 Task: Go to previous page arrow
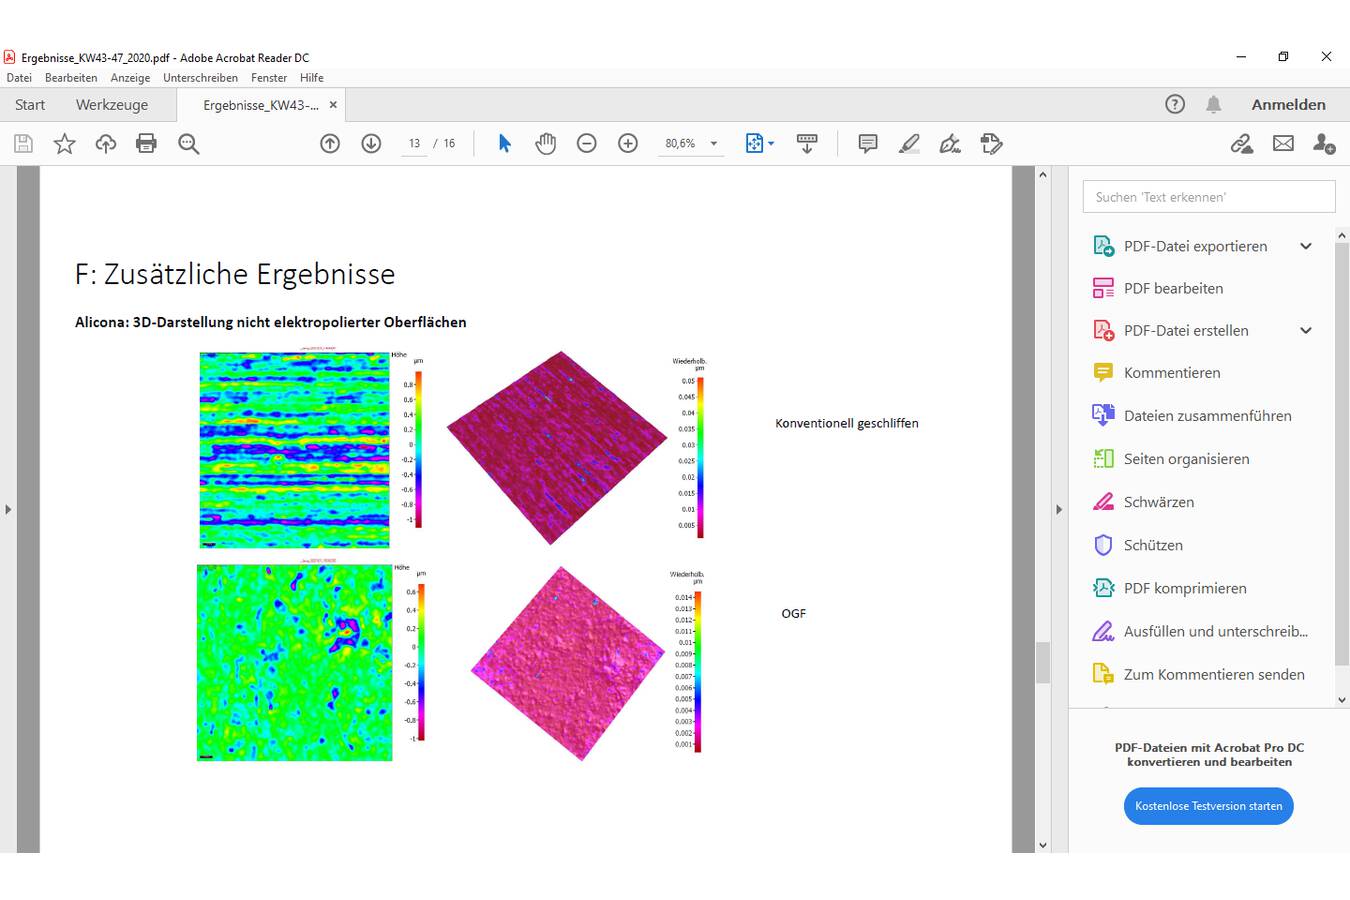(330, 144)
